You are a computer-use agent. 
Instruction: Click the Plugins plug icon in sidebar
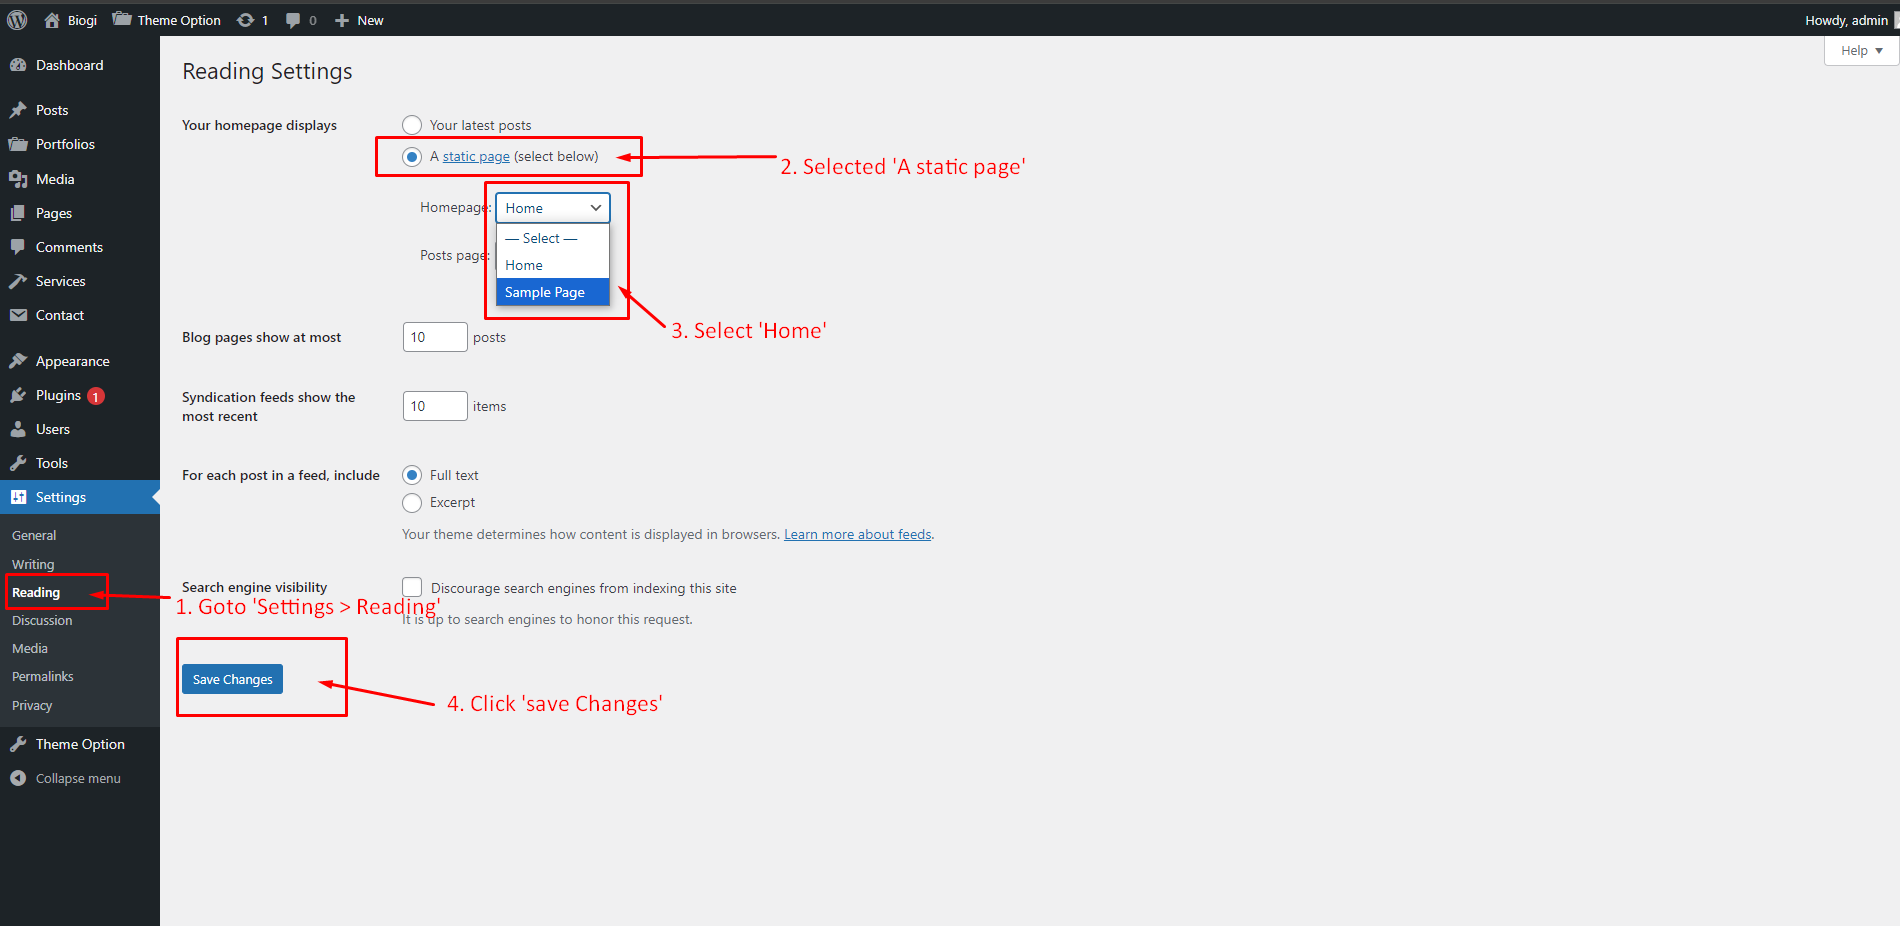(18, 395)
